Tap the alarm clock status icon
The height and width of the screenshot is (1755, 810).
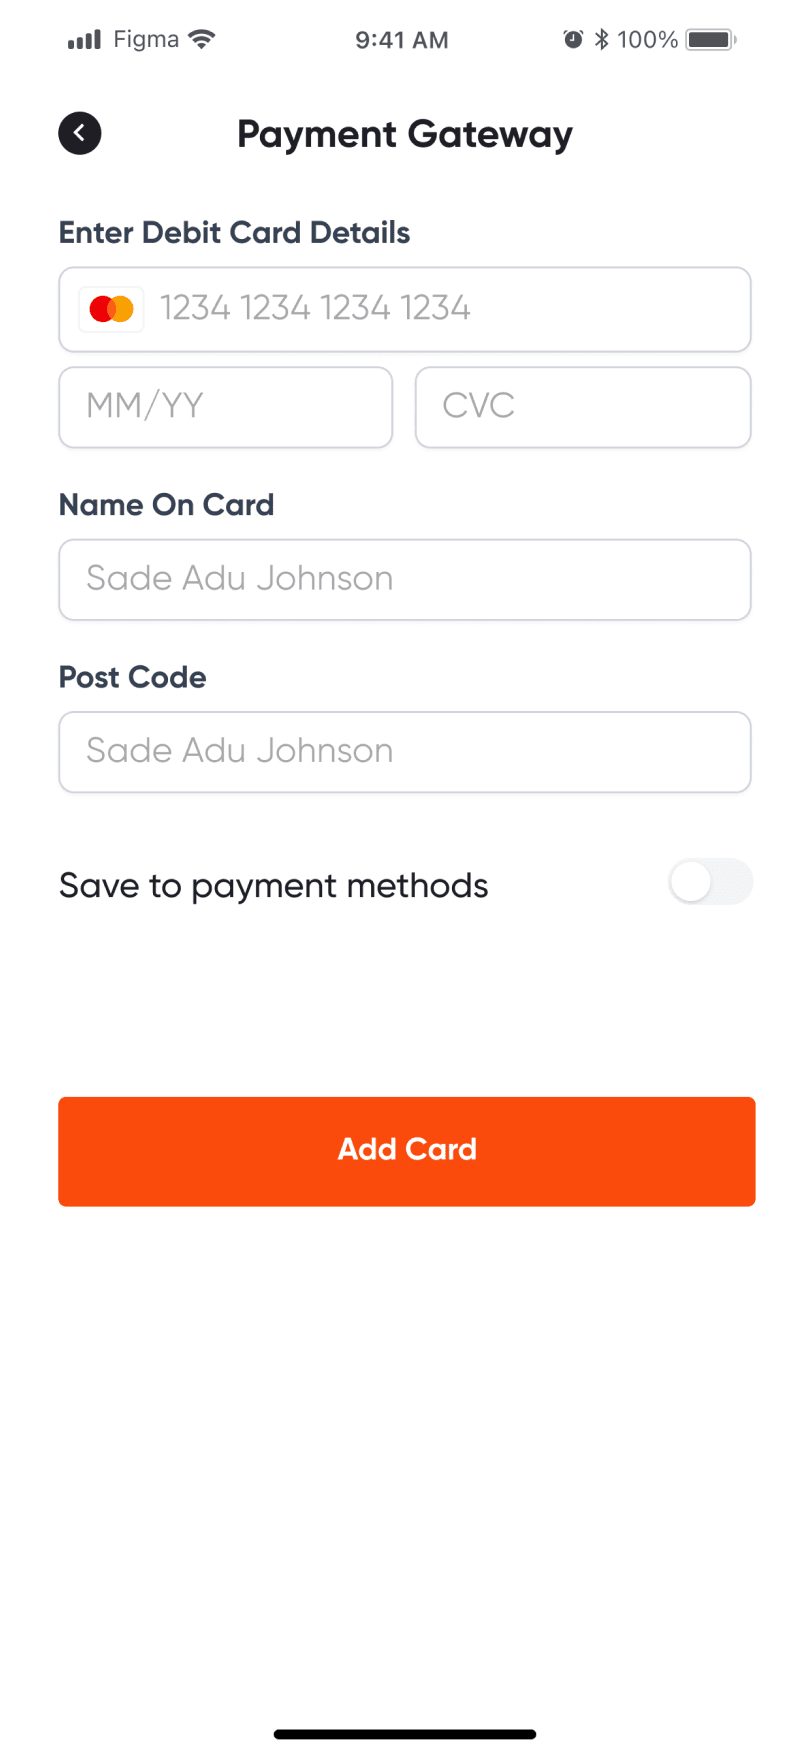[573, 40]
